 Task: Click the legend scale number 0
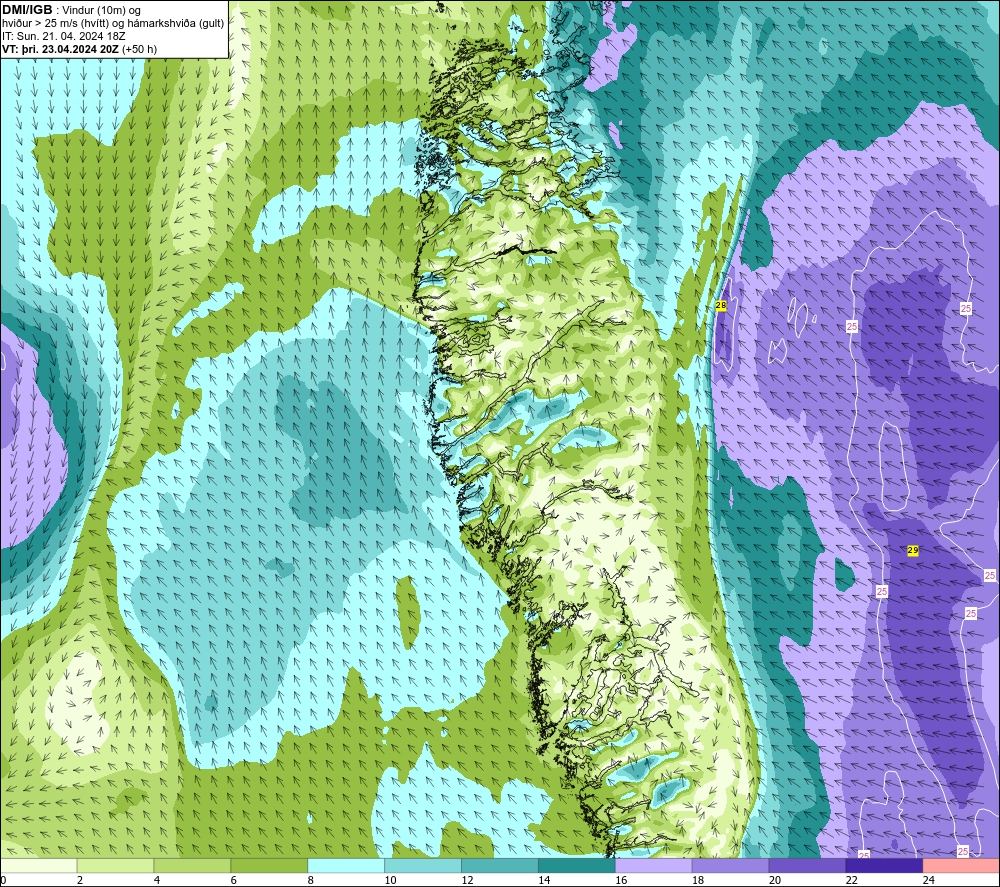click(x=4, y=880)
